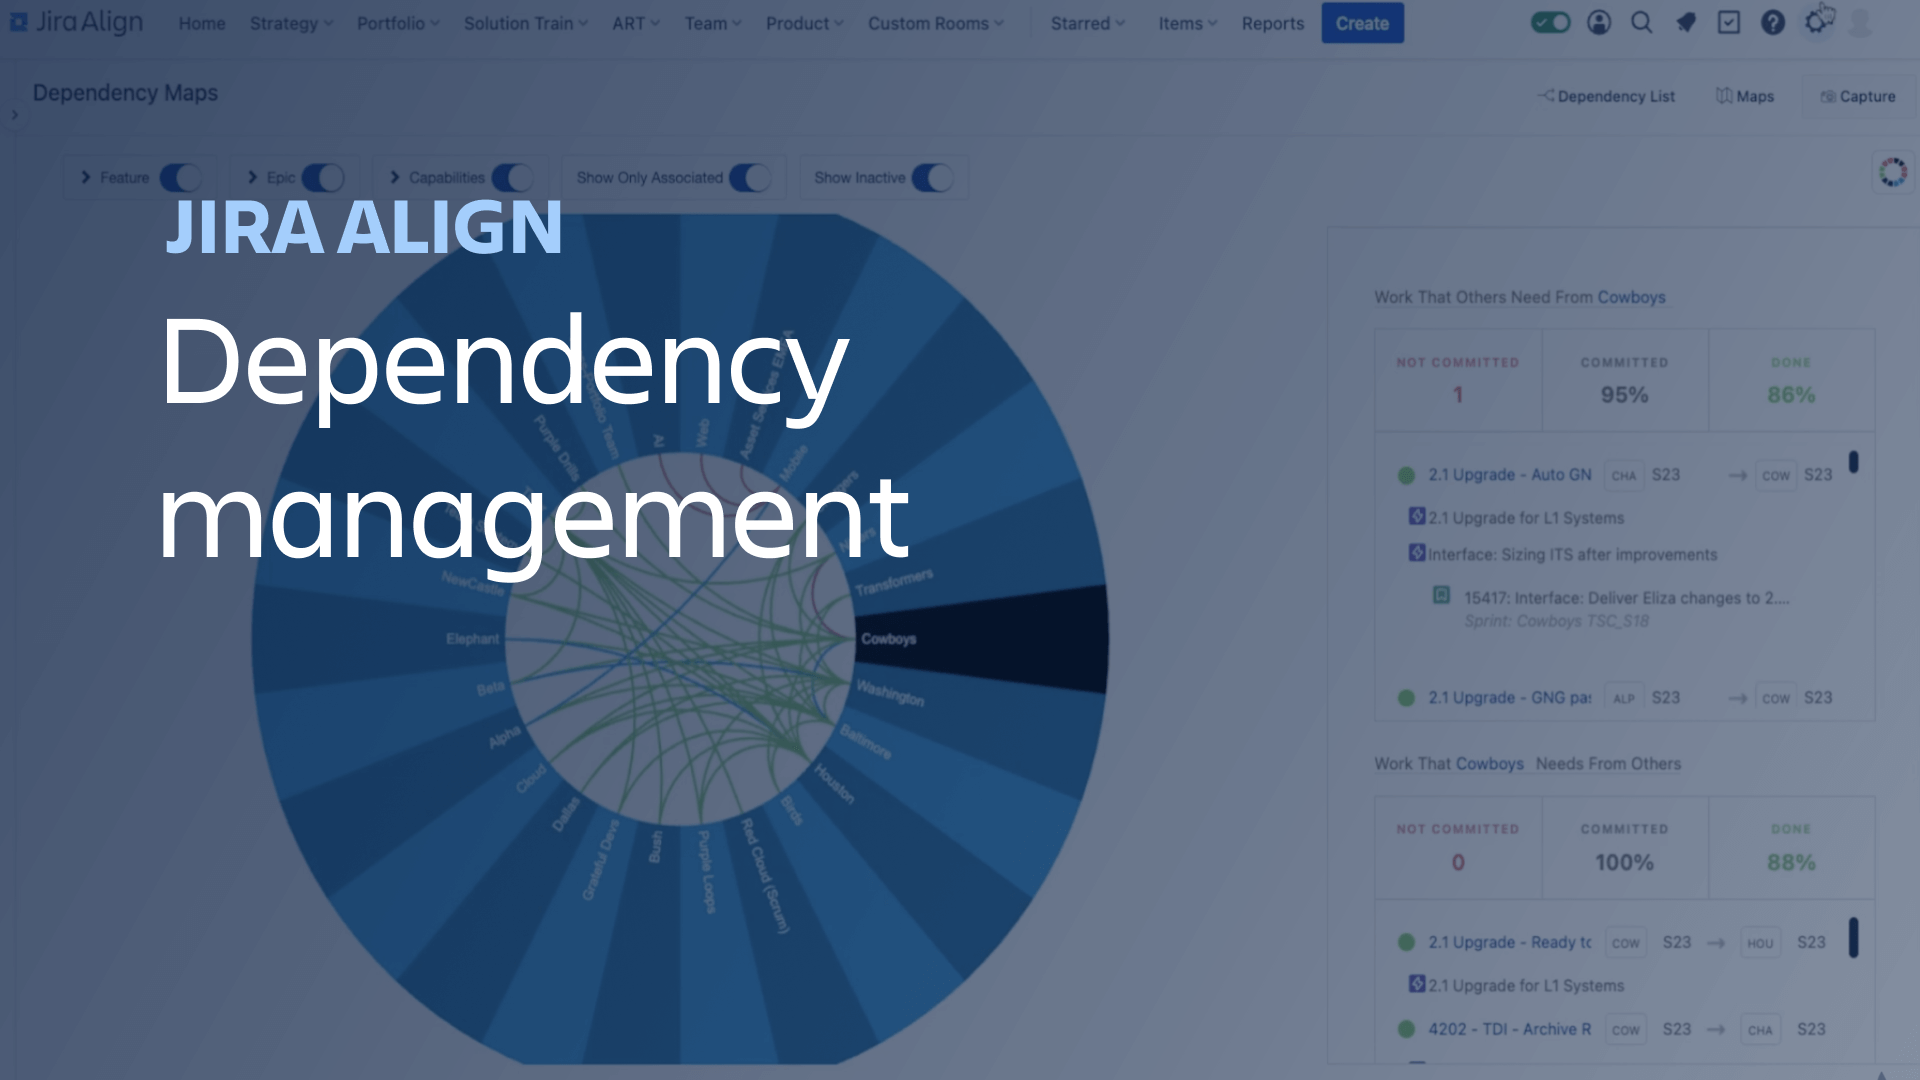Toggle the Show Inactive switch

(x=930, y=177)
